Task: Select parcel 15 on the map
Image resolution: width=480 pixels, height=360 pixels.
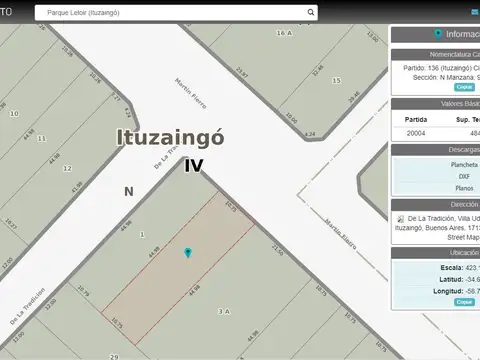Action: (x=336, y=80)
